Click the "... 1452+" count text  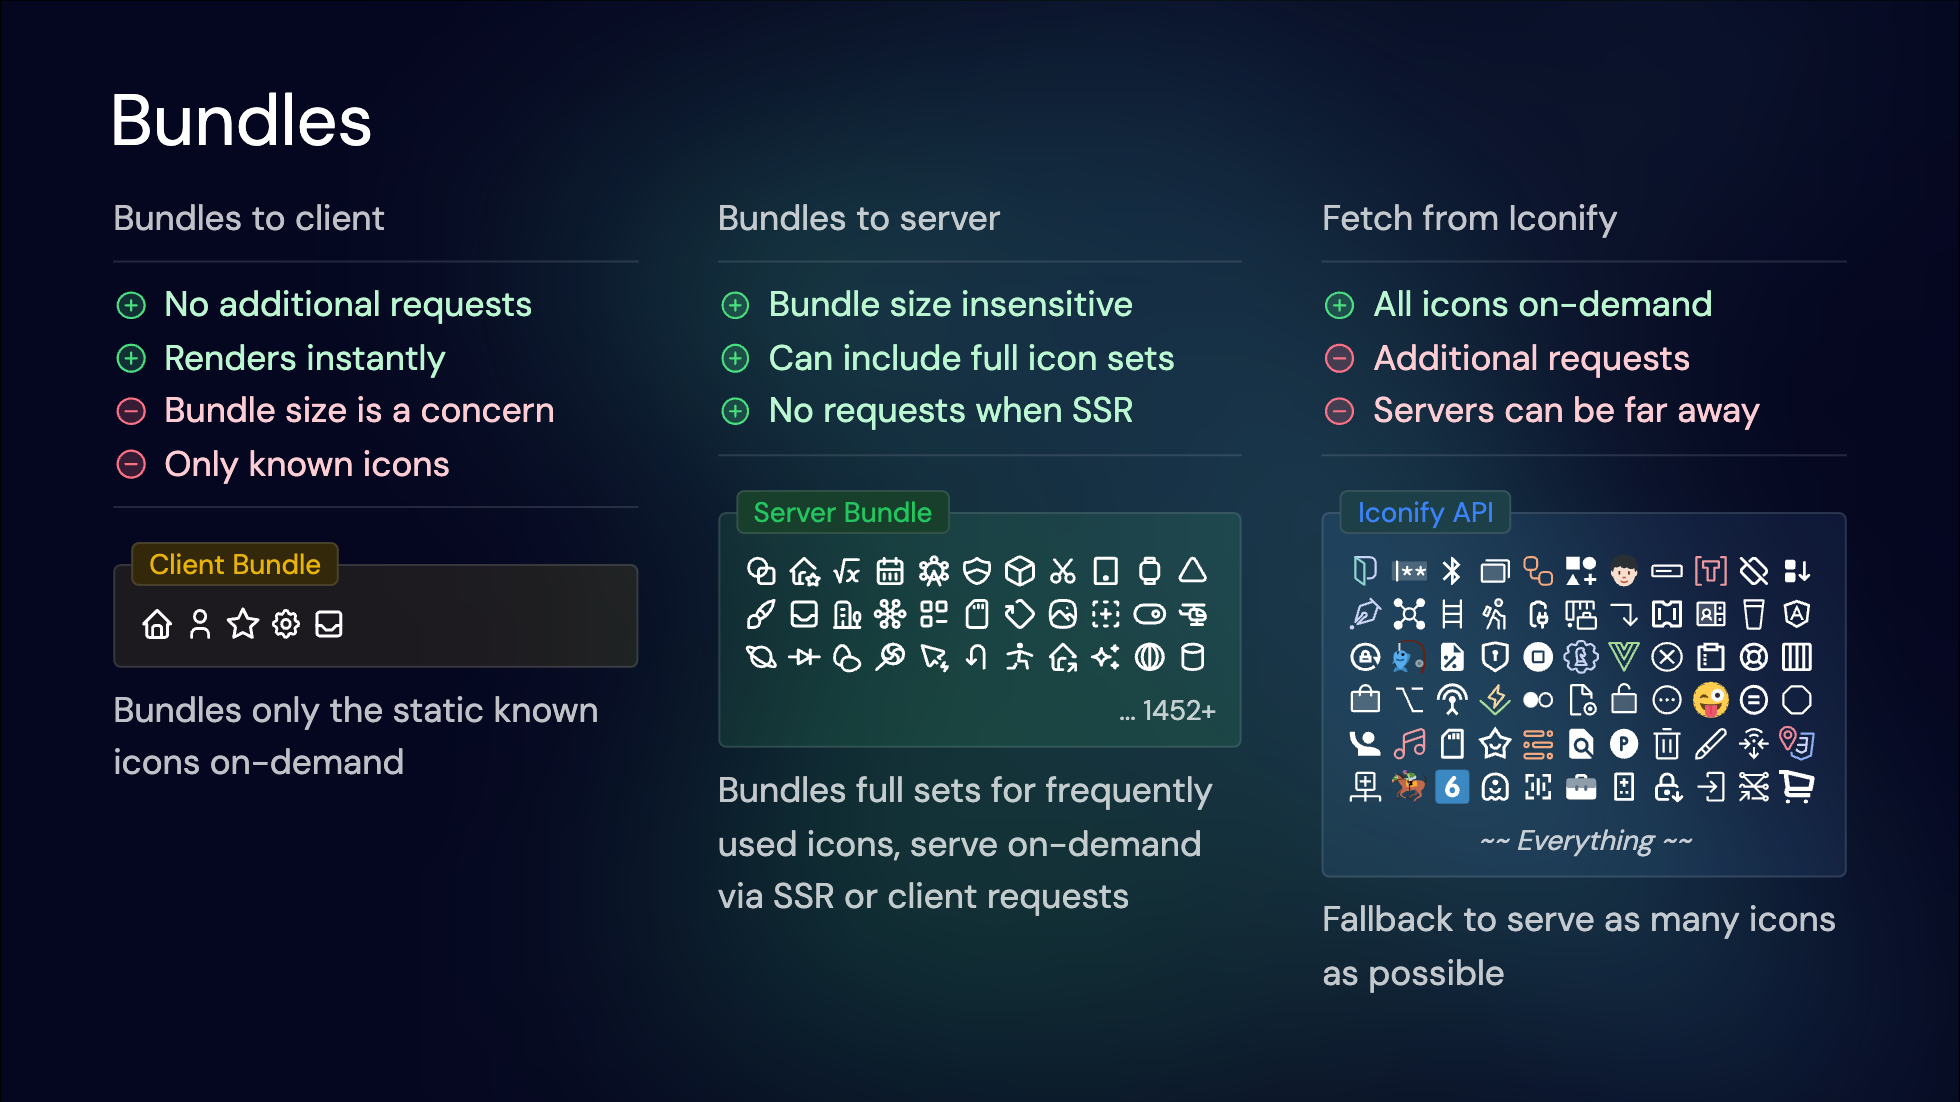1167,711
